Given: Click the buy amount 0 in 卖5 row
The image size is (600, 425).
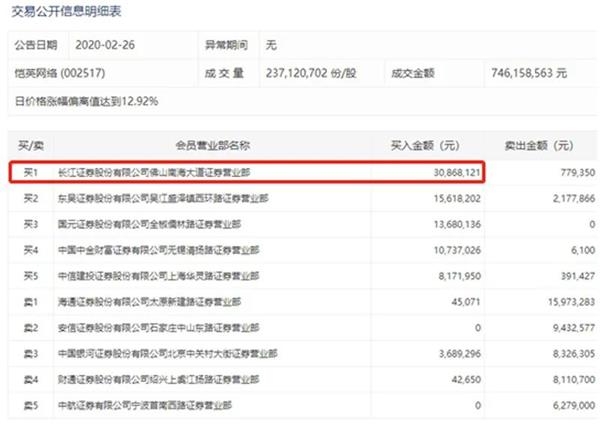Looking at the screenshot, I should pyautogui.click(x=478, y=405).
